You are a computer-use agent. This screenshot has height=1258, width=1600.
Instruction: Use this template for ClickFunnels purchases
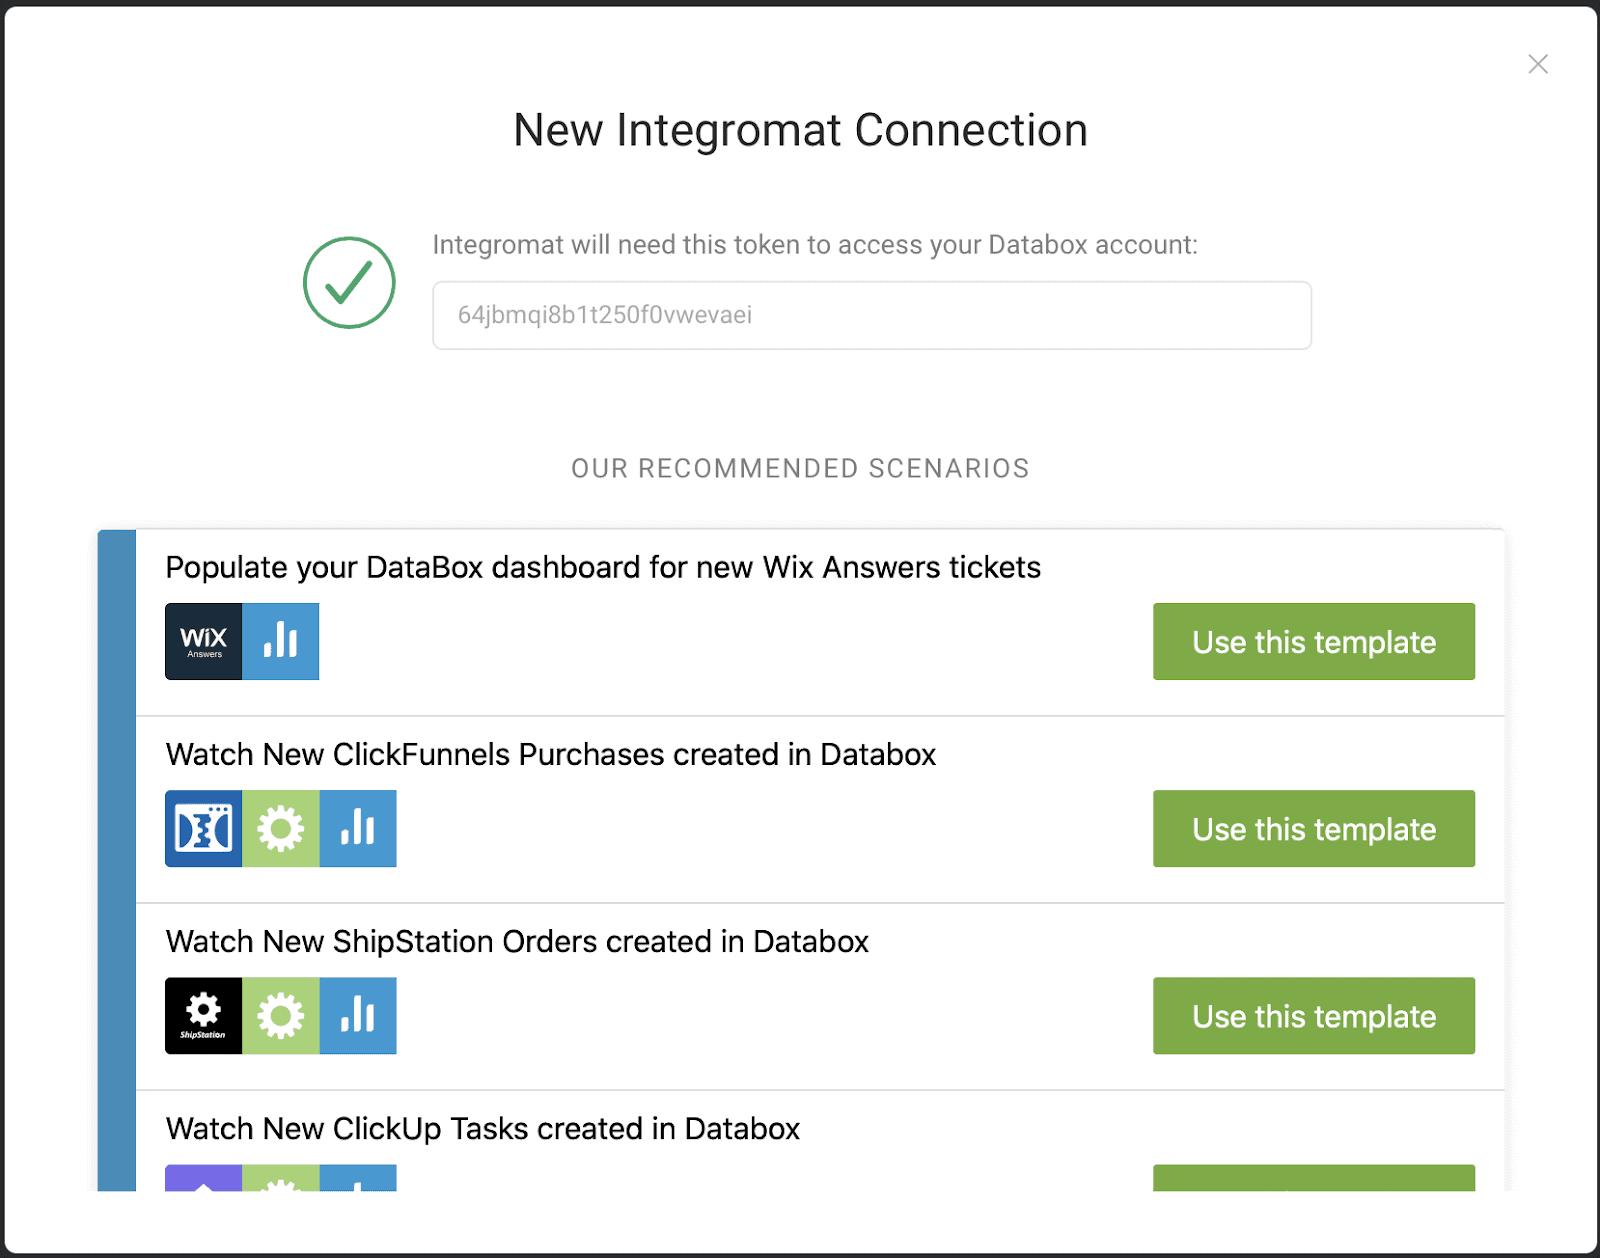(1313, 828)
